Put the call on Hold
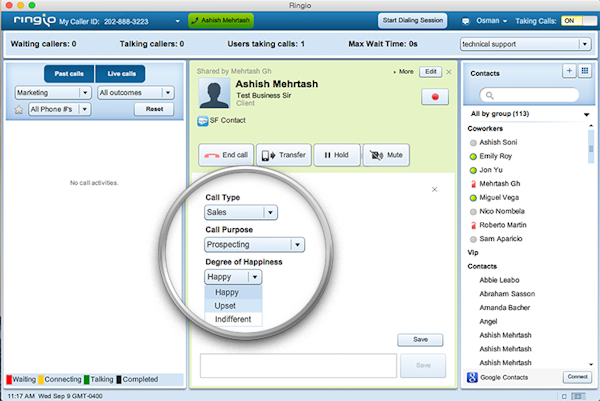Screen dimensions: 600x401 [x=337, y=155]
